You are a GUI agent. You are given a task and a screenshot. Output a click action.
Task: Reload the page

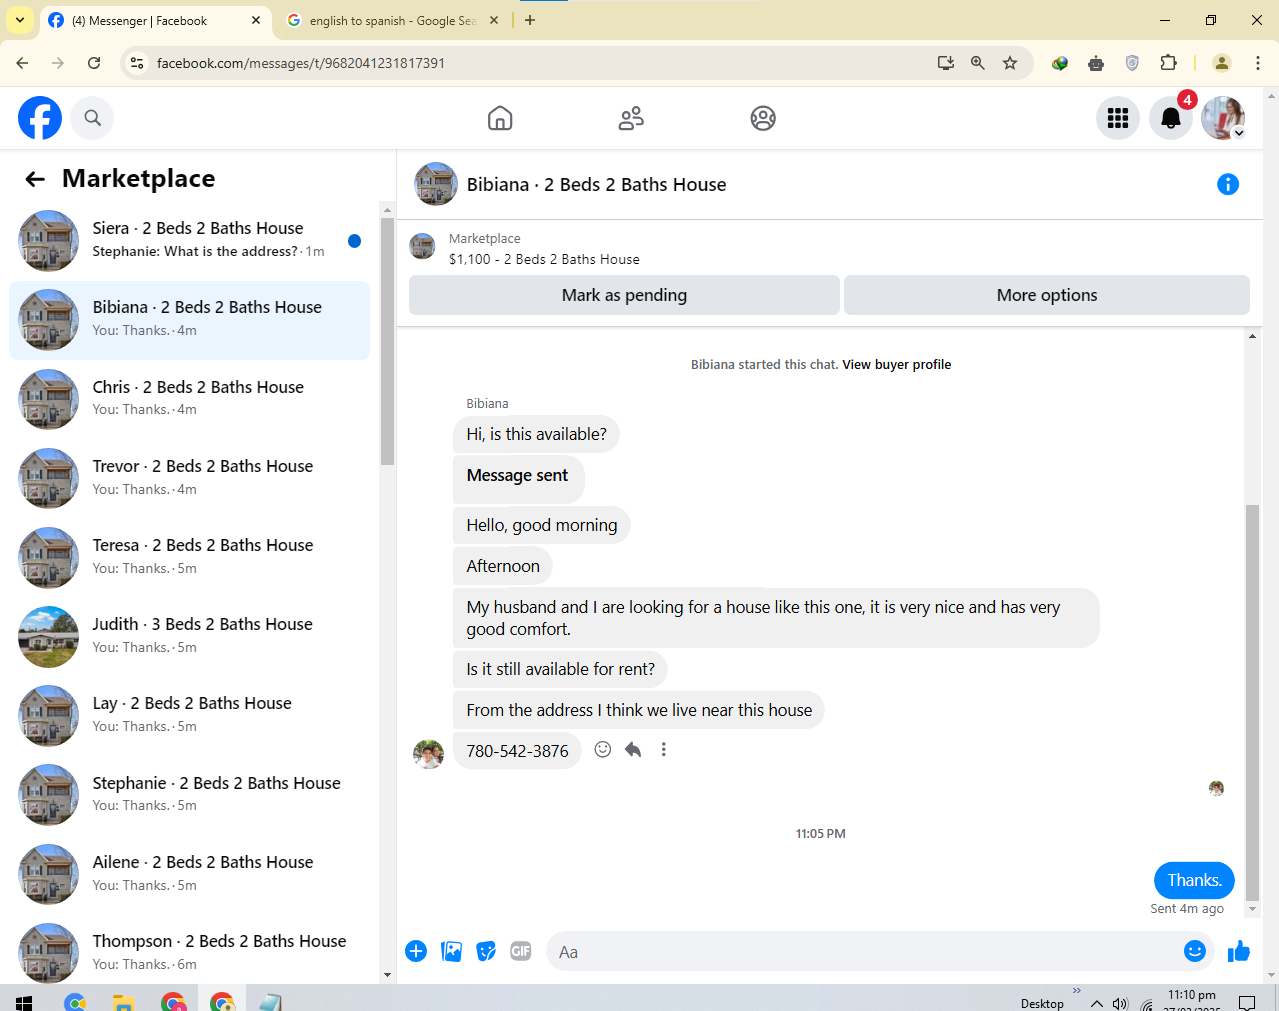tap(94, 63)
